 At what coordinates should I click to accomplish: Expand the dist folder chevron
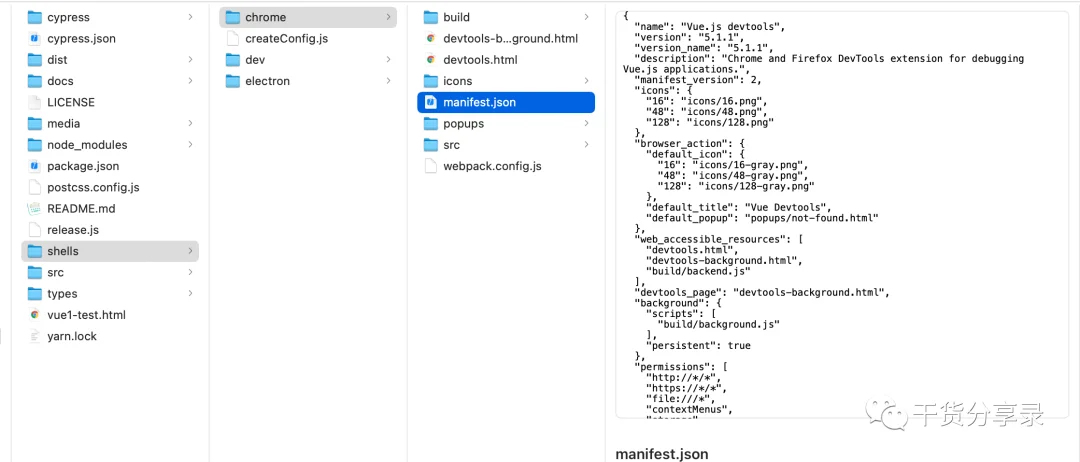190,60
